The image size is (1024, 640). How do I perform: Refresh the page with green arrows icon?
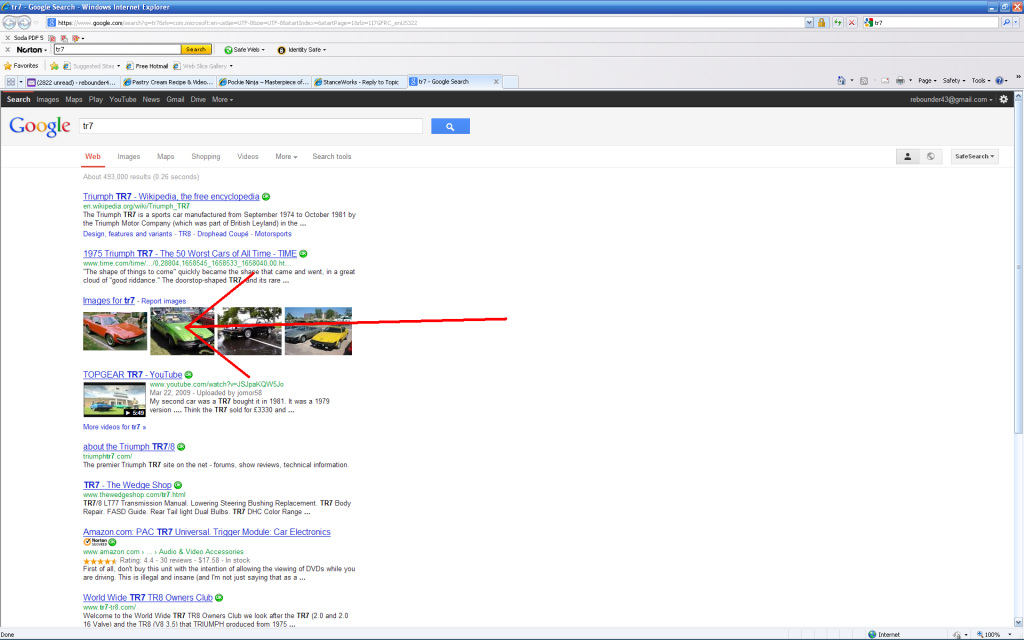pos(837,22)
